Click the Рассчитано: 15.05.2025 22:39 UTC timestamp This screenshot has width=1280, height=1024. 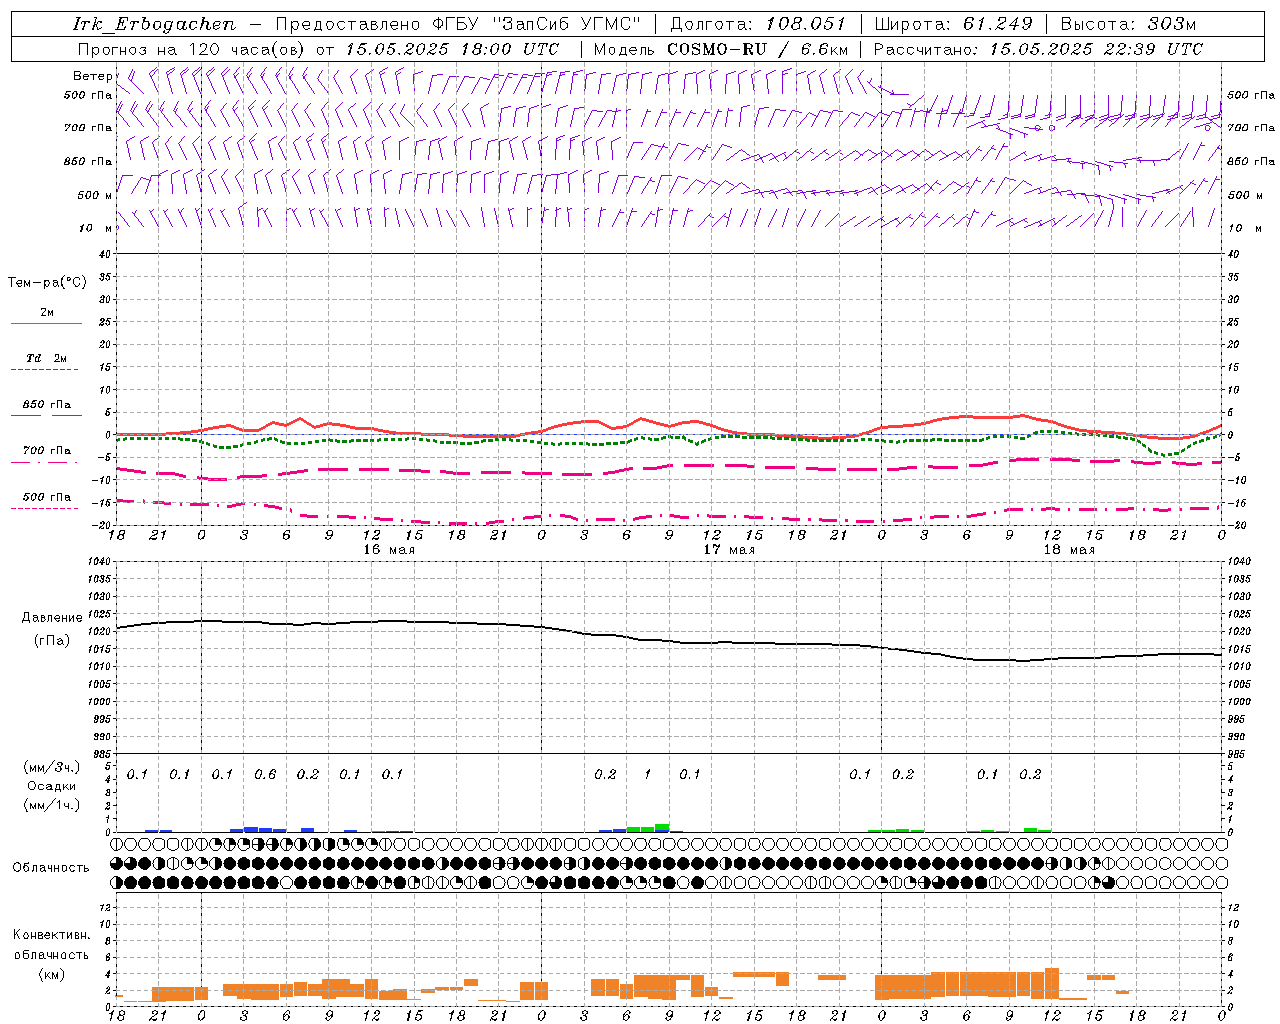[x=1038, y=49]
